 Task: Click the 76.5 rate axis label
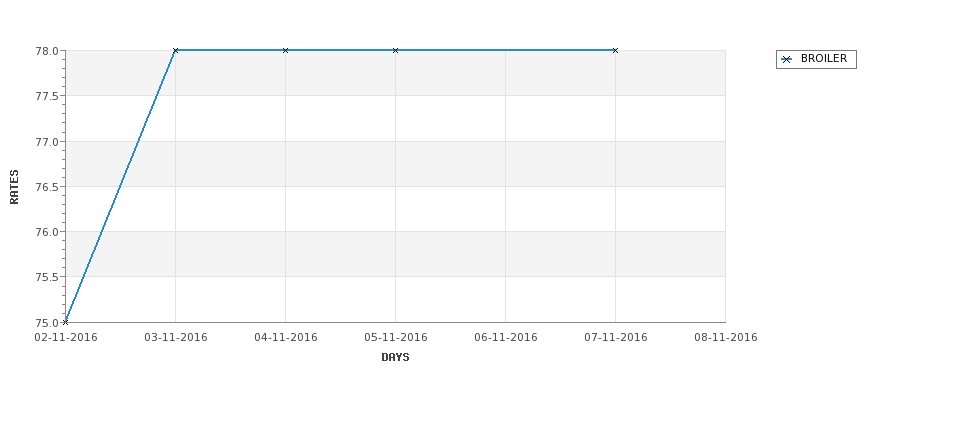[47, 187]
